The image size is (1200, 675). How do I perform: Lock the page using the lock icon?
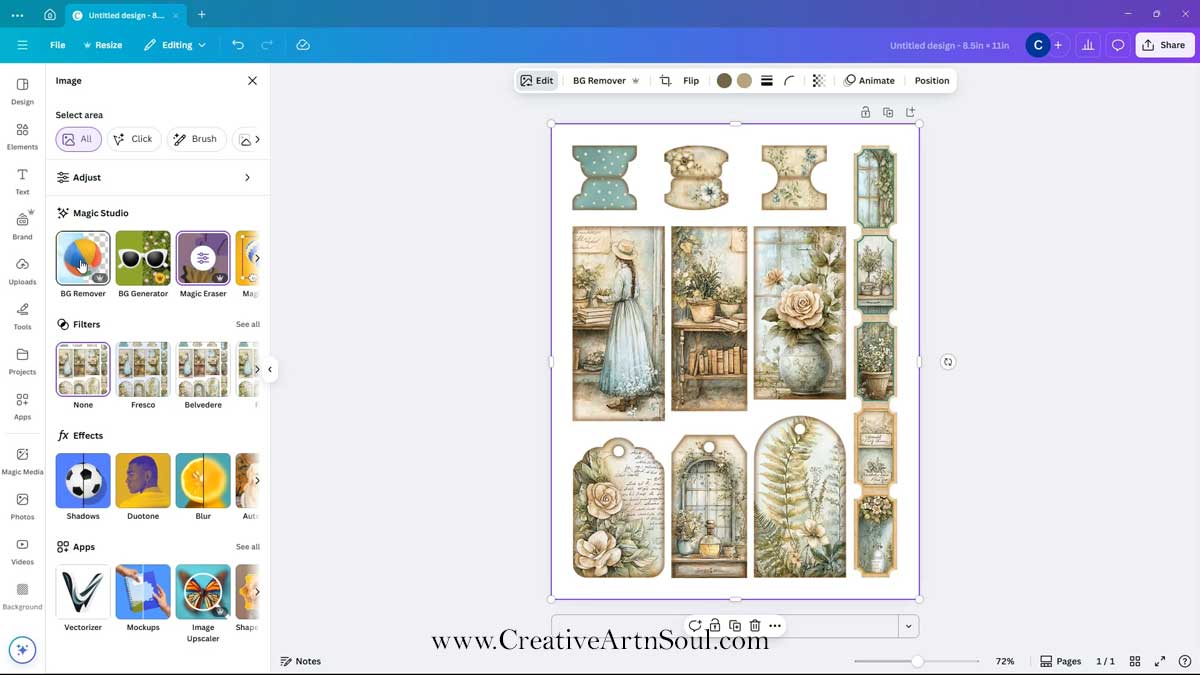point(866,112)
